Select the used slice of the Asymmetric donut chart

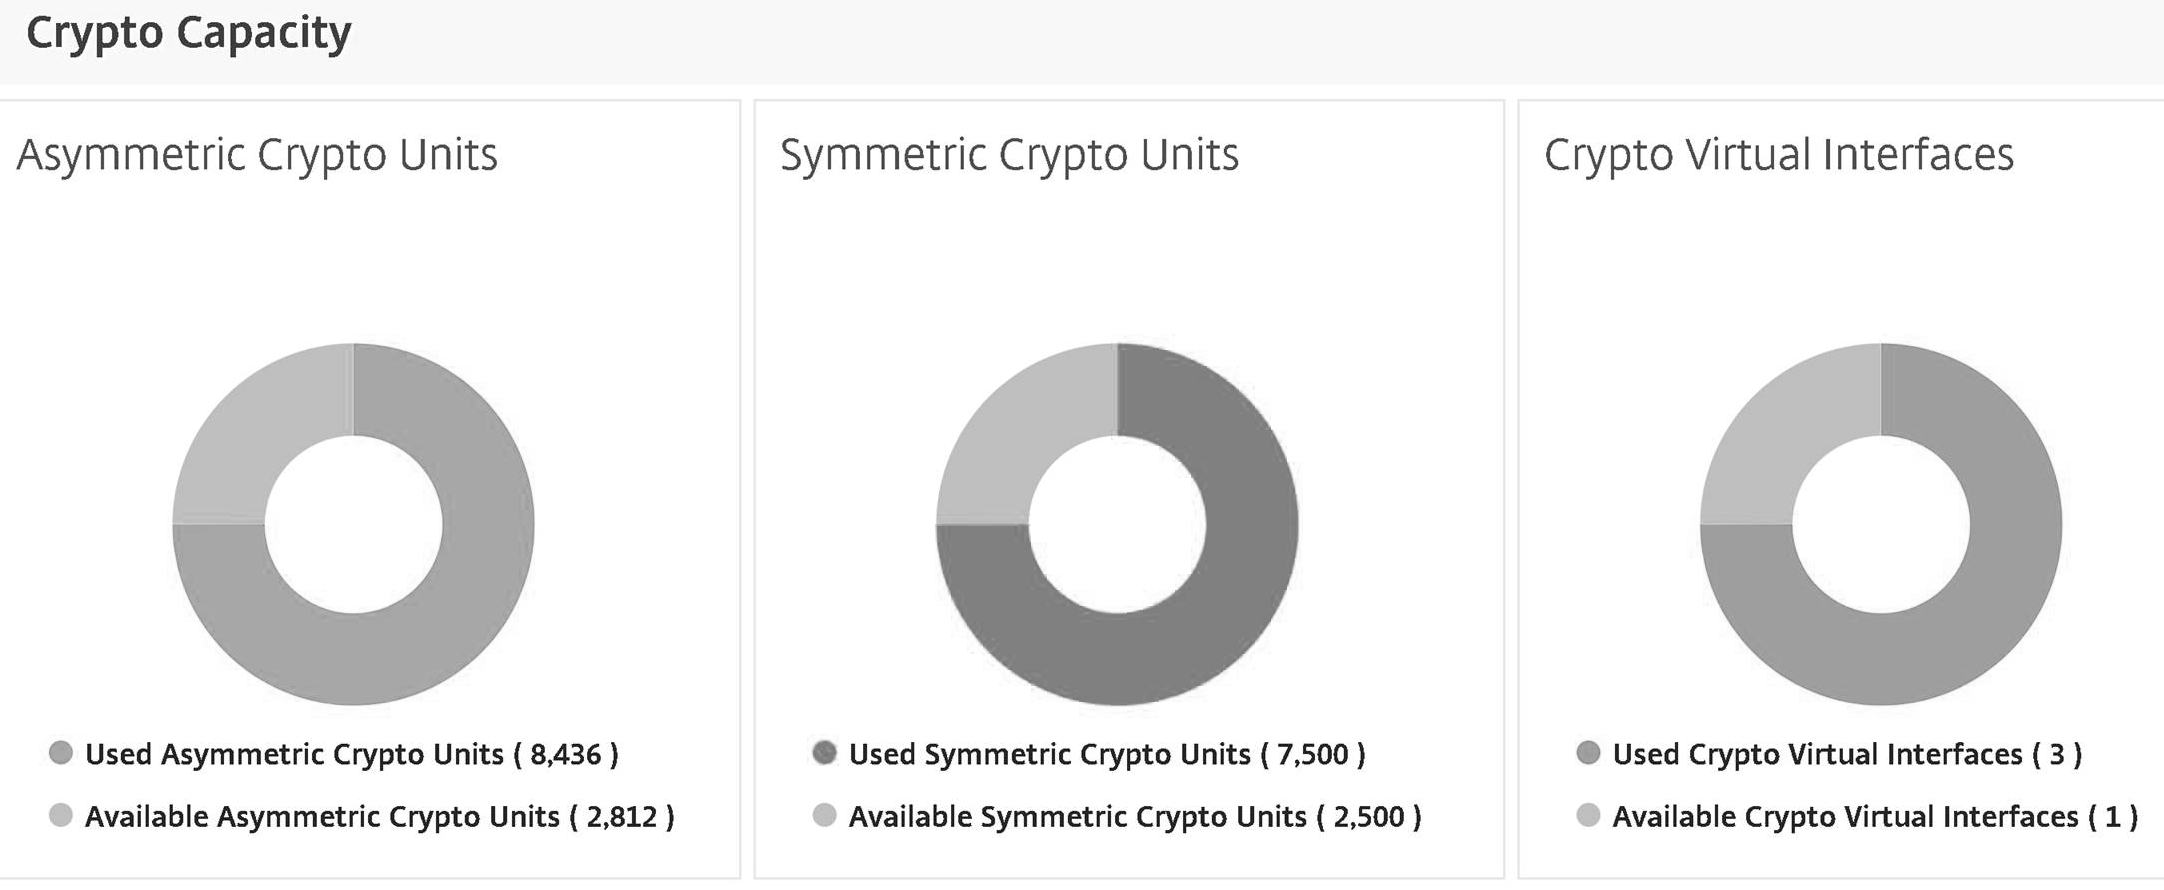pyautogui.click(x=440, y=610)
